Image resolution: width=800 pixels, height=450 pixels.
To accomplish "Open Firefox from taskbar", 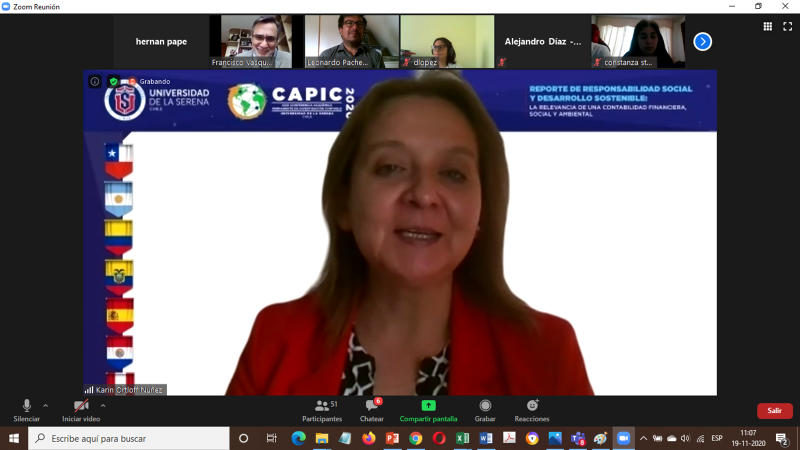I will (x=368, y=438).
